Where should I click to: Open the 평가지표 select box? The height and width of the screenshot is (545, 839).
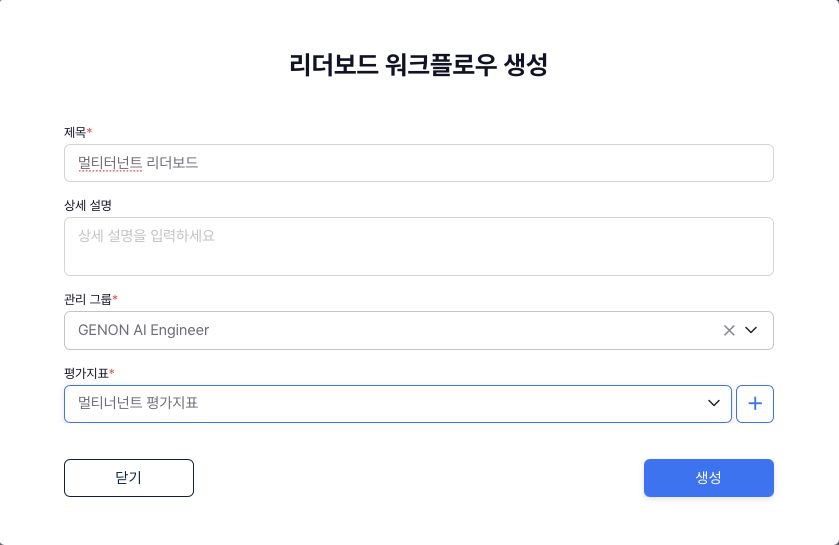point(398,404)
